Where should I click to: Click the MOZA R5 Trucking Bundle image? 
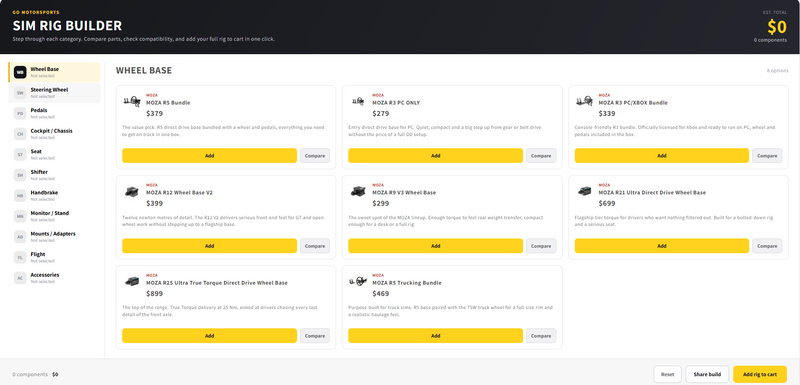[x=358, y=281]
